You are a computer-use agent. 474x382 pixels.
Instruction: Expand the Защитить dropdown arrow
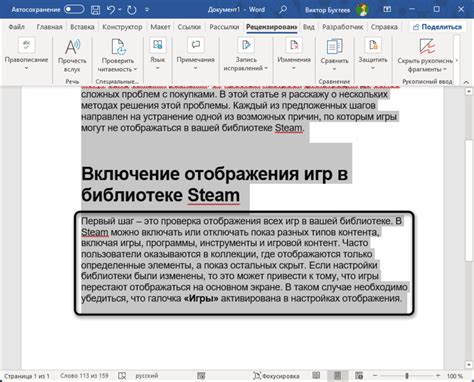[373, 68]
